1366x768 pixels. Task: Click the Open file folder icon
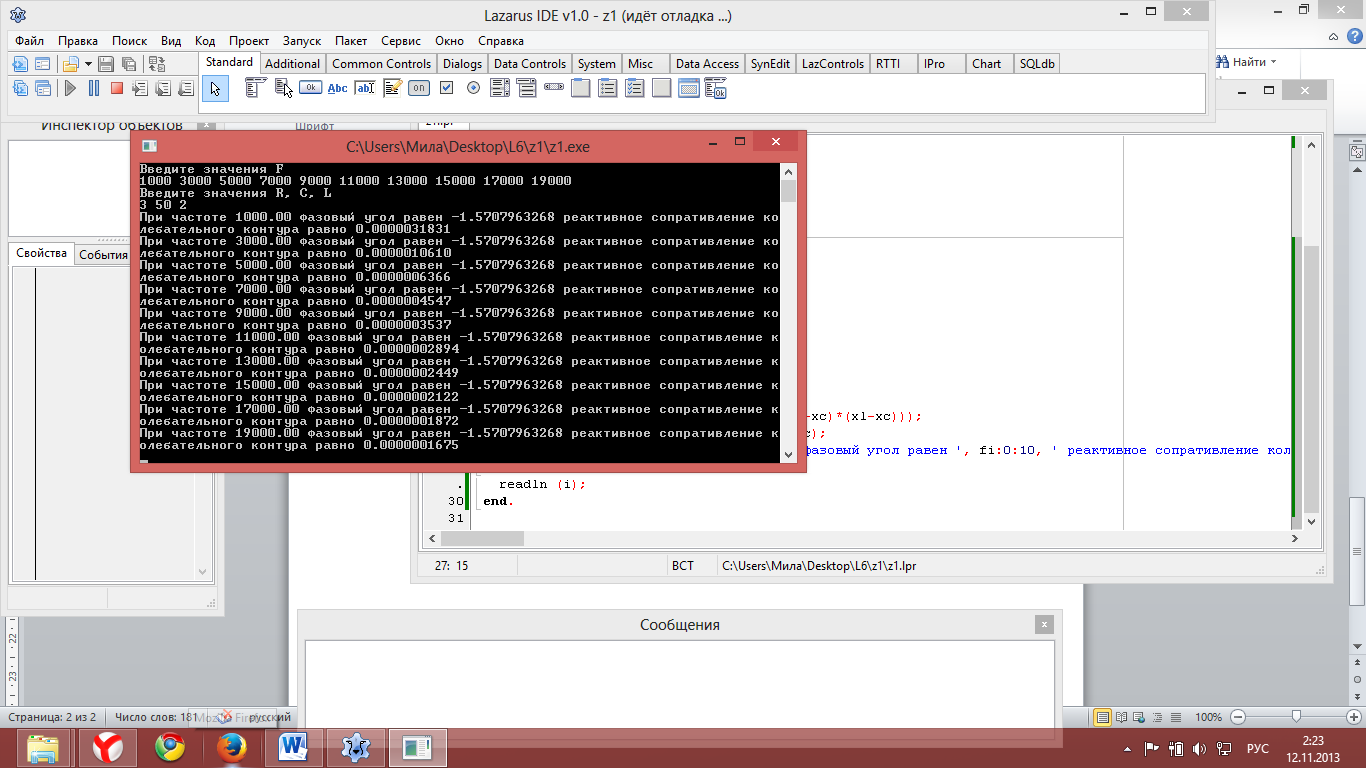(70, 64)
